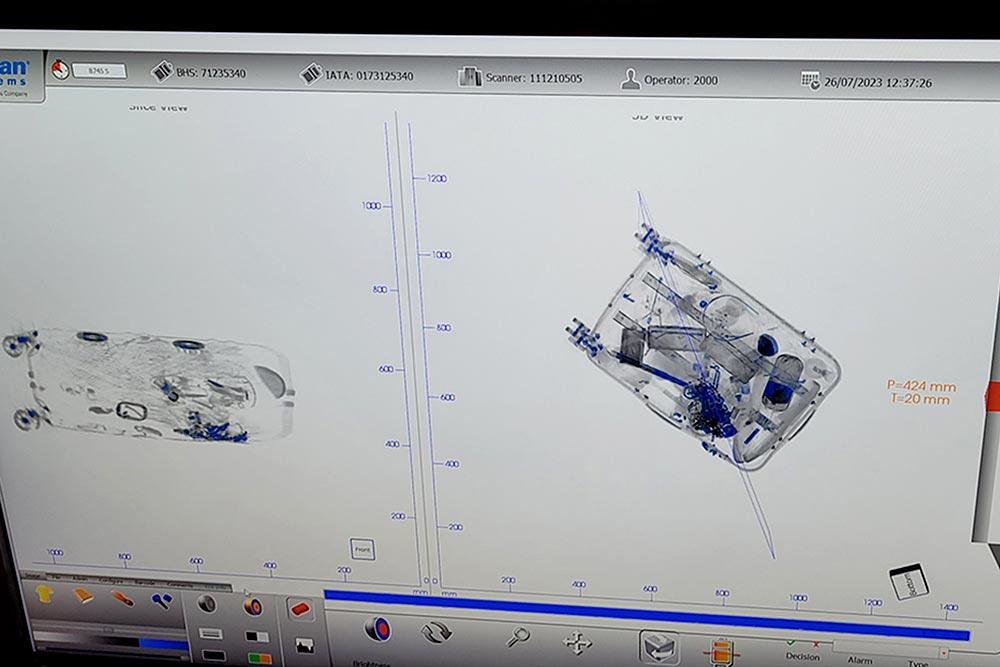The image size is (1000, 667).
Task: Click the blue progress bar
Action: tap(647, 615)
